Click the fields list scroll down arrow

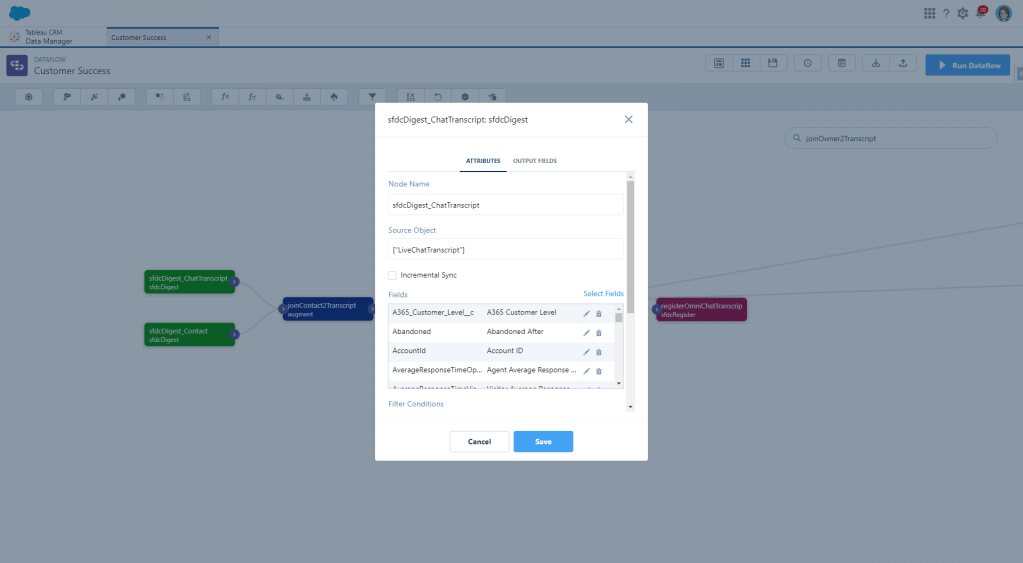pos(619,383)
